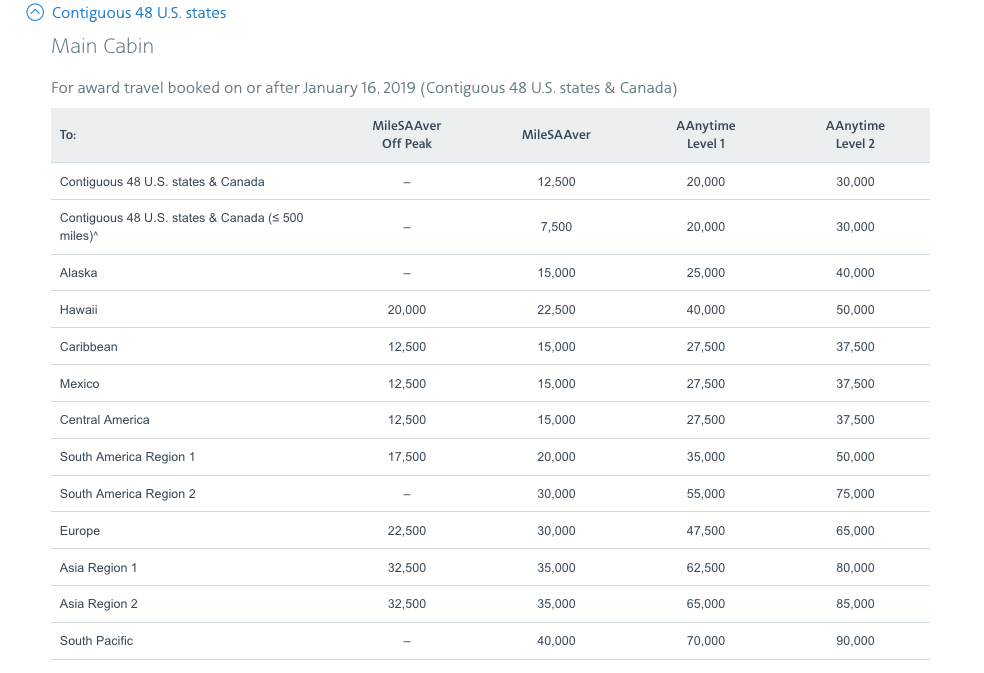
Task: Click Europe's 47,500 AAnytime Level 1 value
Action: coord(705,531)
